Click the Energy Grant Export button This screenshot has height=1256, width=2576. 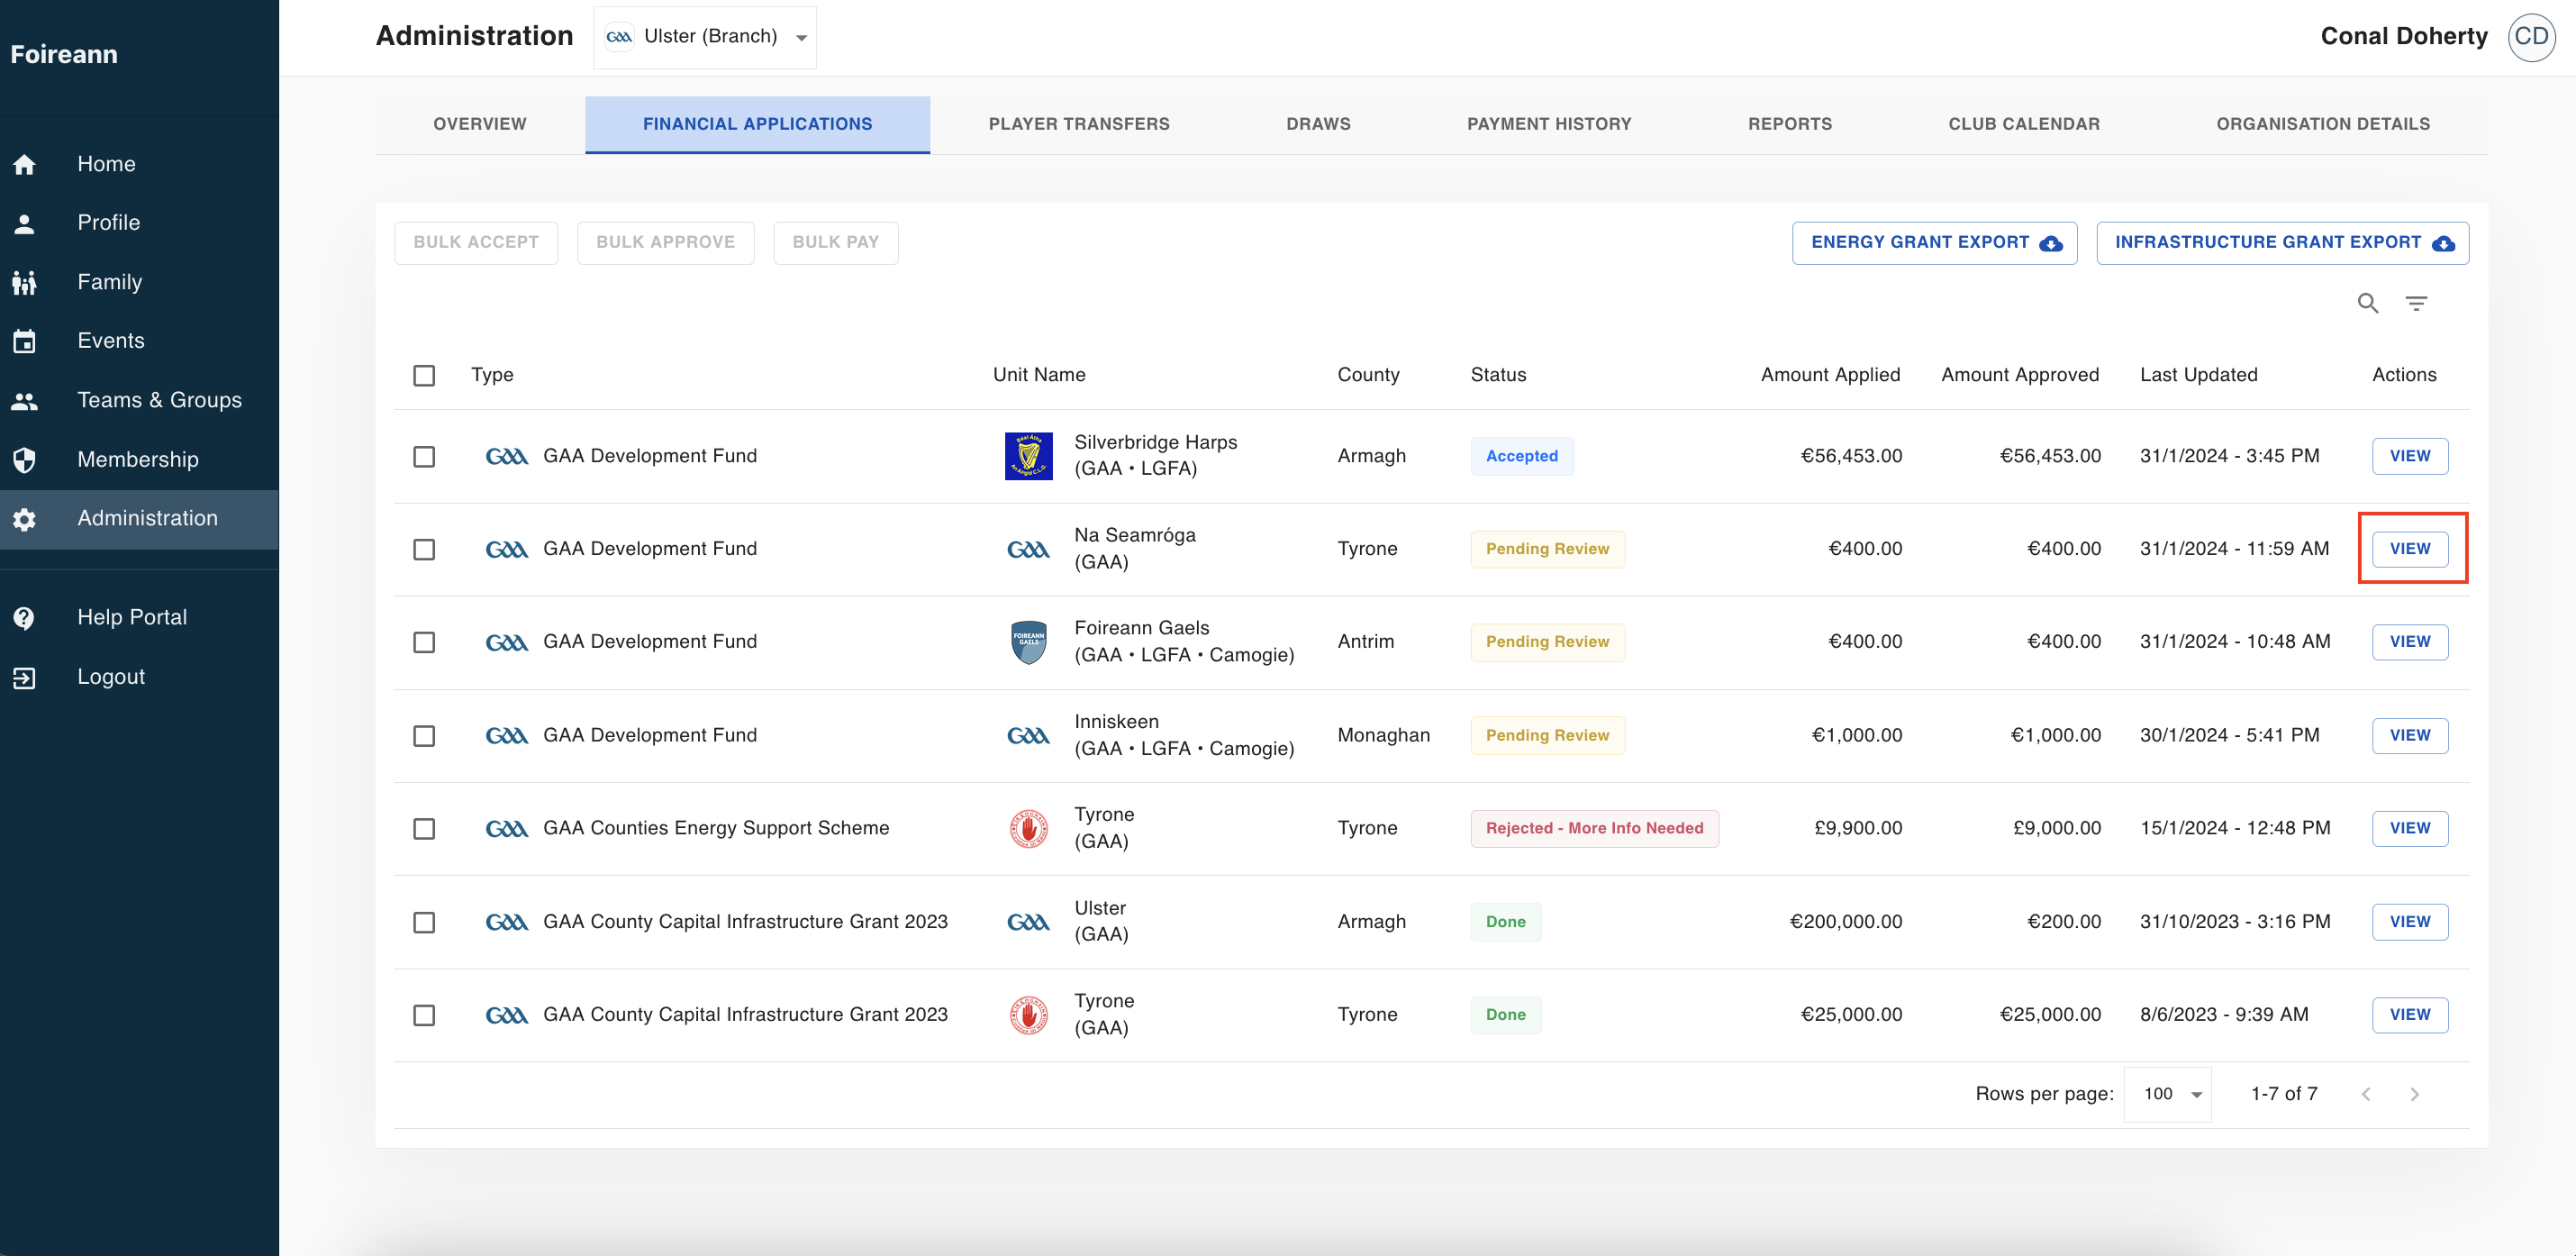coord(1934,243)
